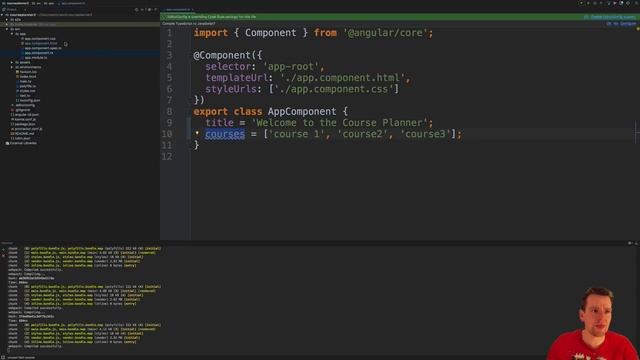
Task: Open the Terminal panel settings icon
Action: coord(629,243)
